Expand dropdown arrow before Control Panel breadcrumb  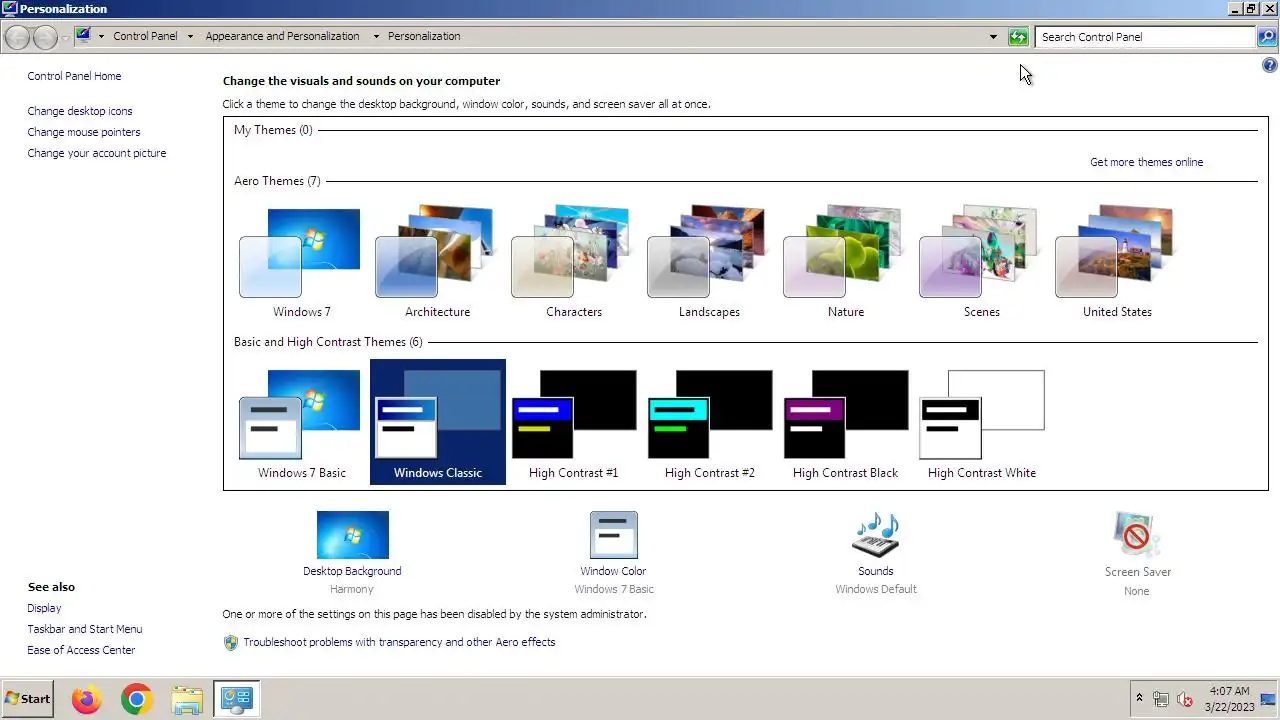(x=101, y=36)
